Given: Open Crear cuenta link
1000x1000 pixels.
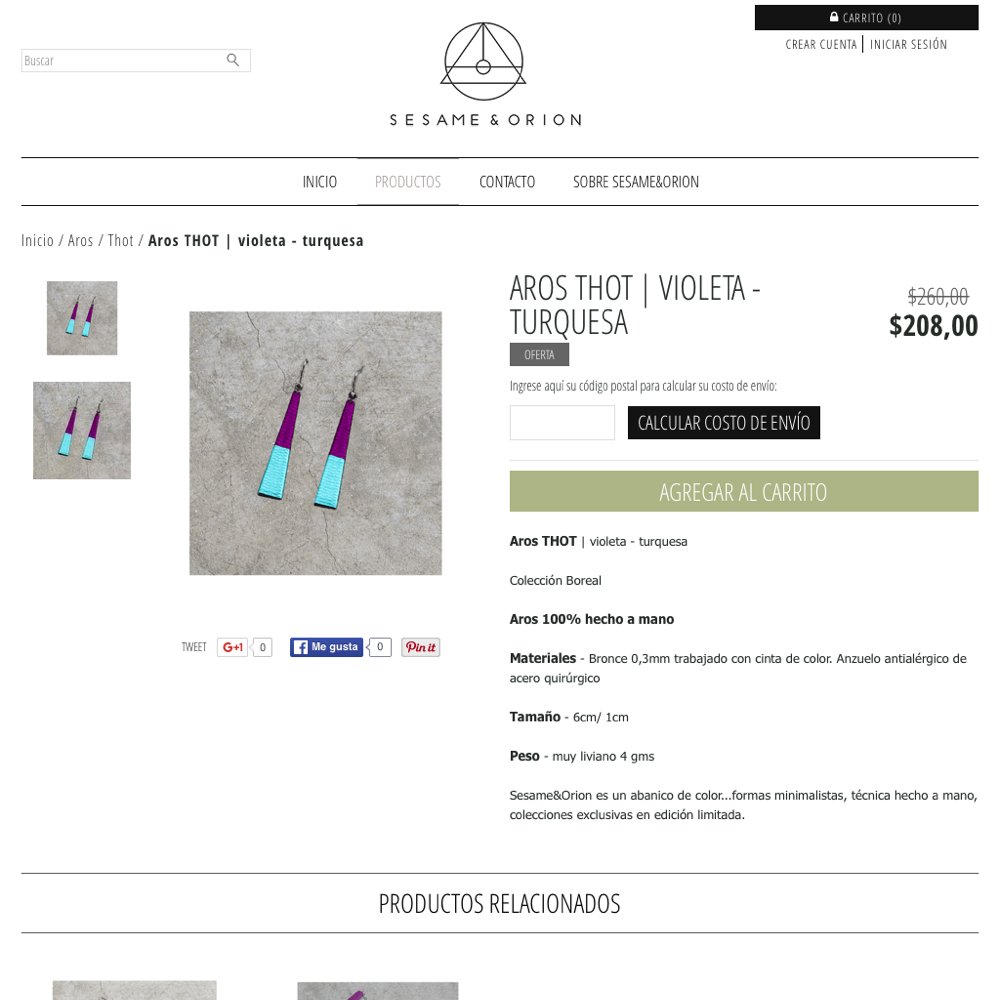Looking at the screenshot, I should coord(821,45).
